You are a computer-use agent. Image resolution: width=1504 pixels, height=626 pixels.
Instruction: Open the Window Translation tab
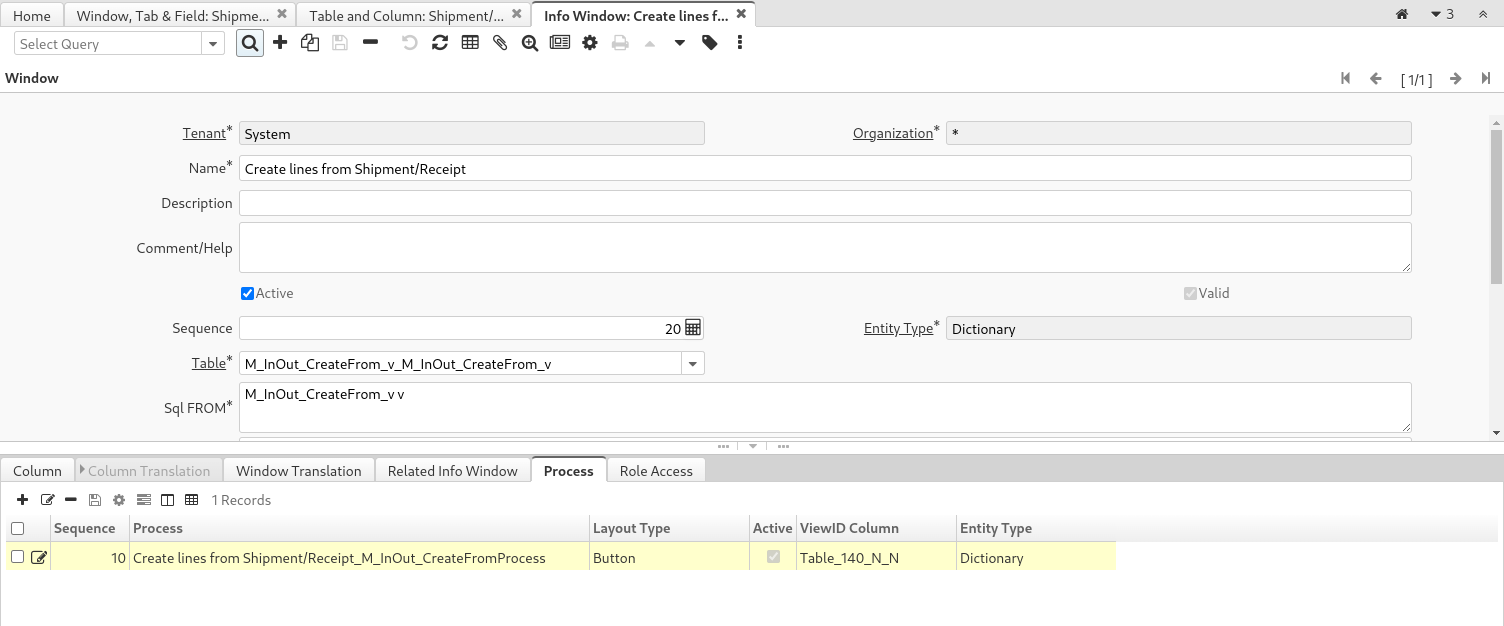[298, 470]
